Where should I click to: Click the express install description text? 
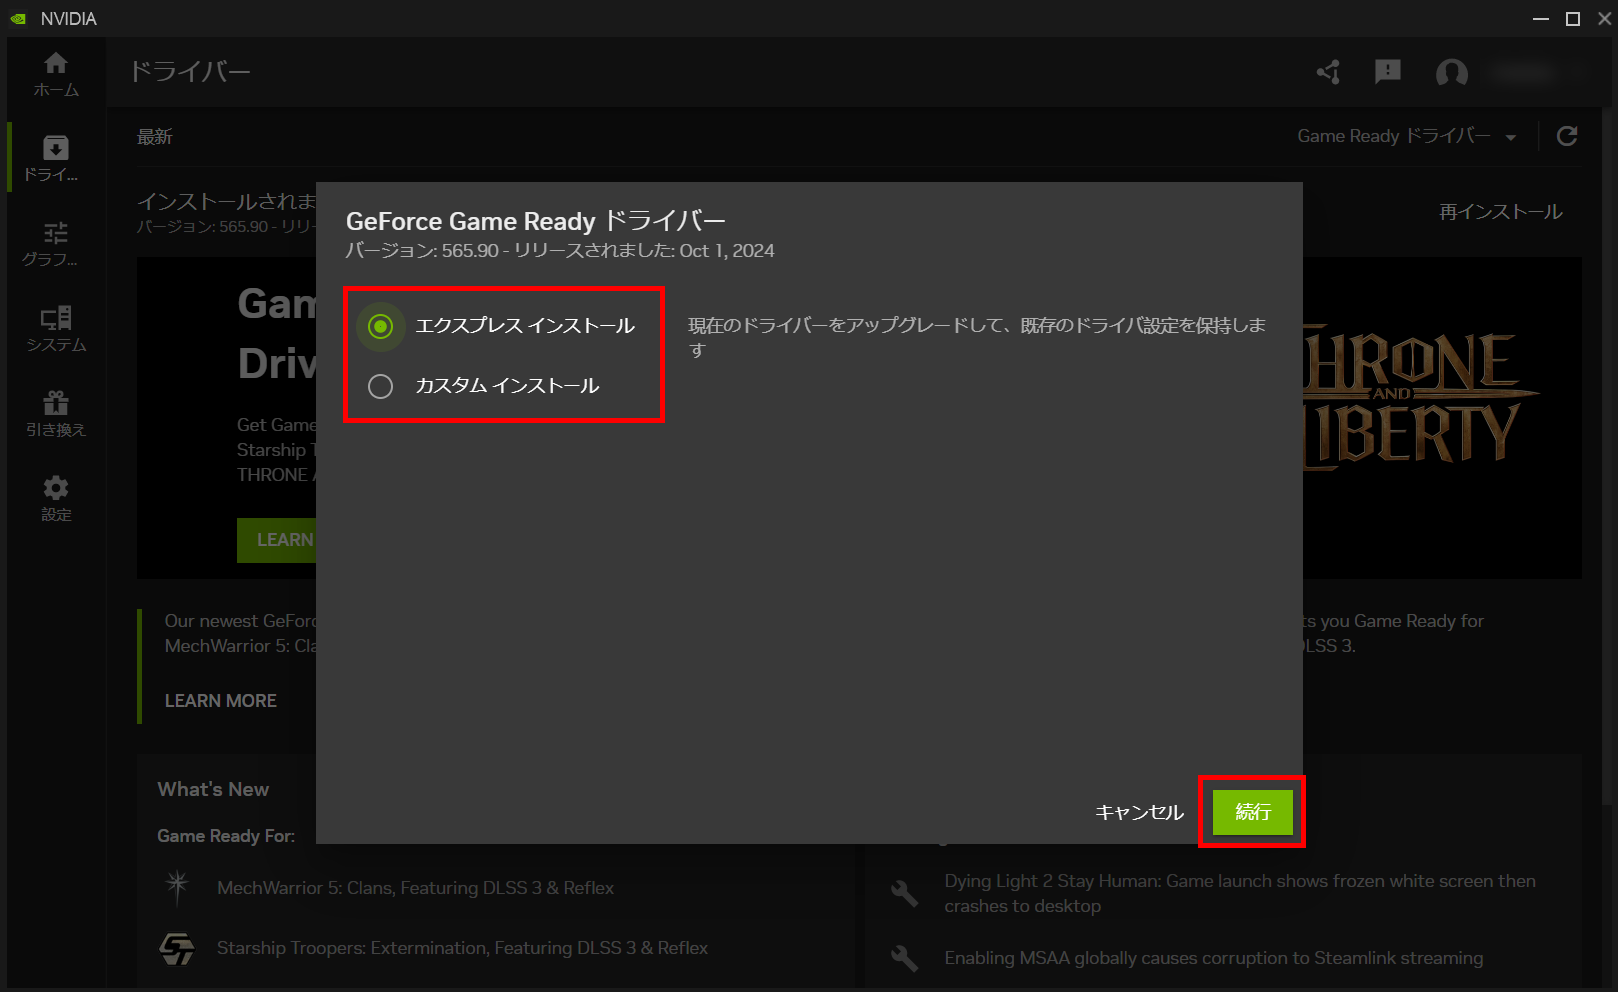[x=977, y=337]
